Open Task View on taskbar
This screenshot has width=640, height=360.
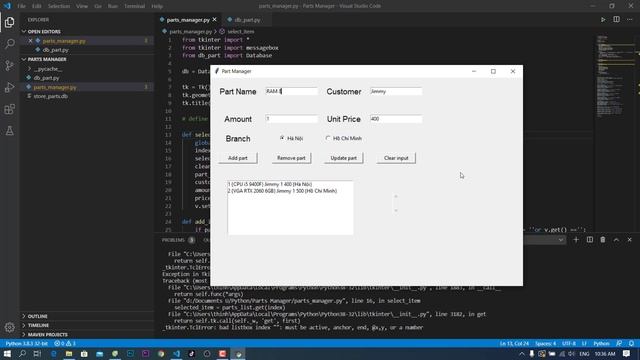[37, 353]
